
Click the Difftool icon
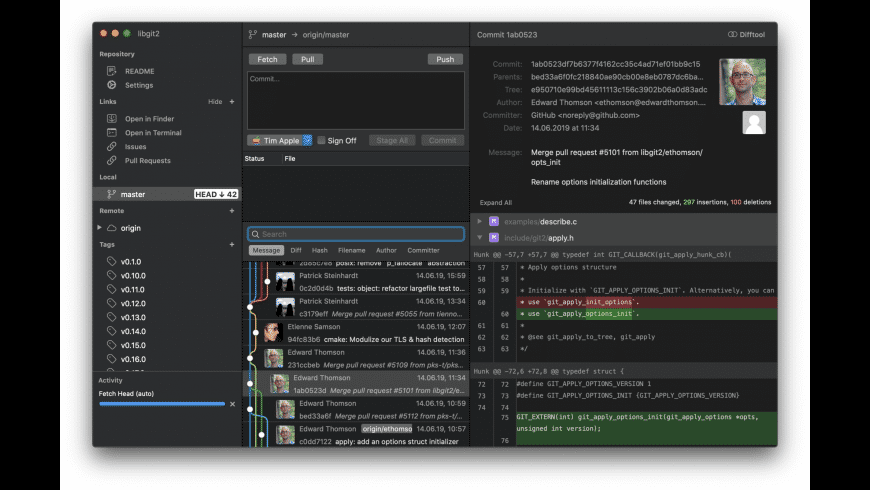coord(732,34)
